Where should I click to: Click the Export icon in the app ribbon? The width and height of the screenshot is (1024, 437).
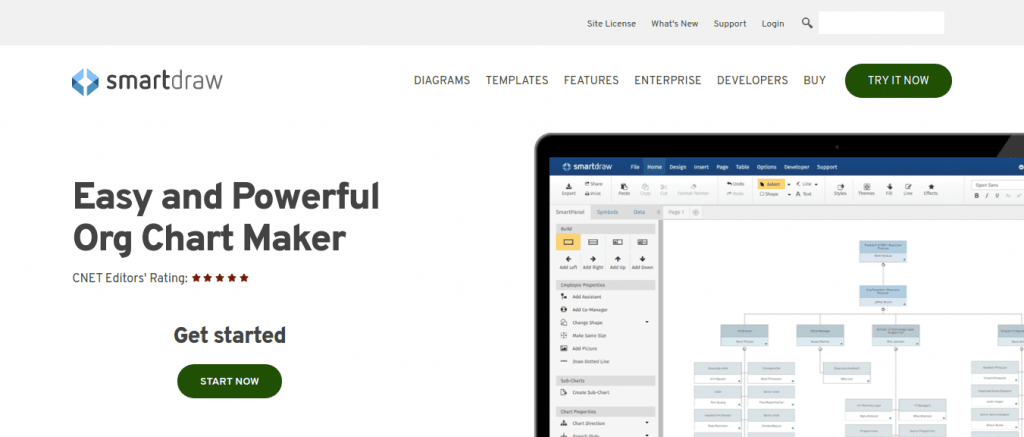[x=569, y=186]
